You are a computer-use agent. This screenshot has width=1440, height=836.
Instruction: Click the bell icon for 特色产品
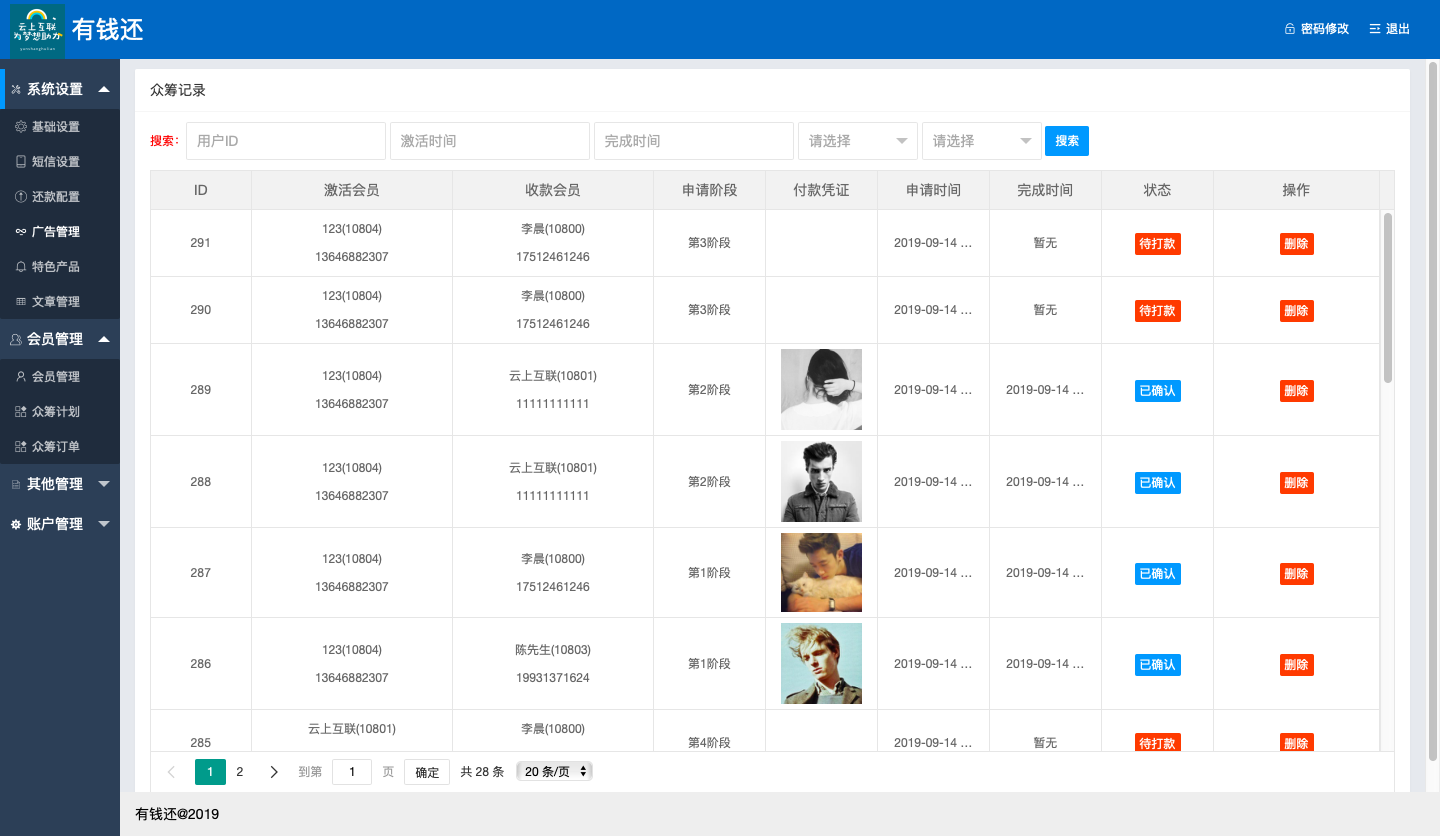point(21,267)
